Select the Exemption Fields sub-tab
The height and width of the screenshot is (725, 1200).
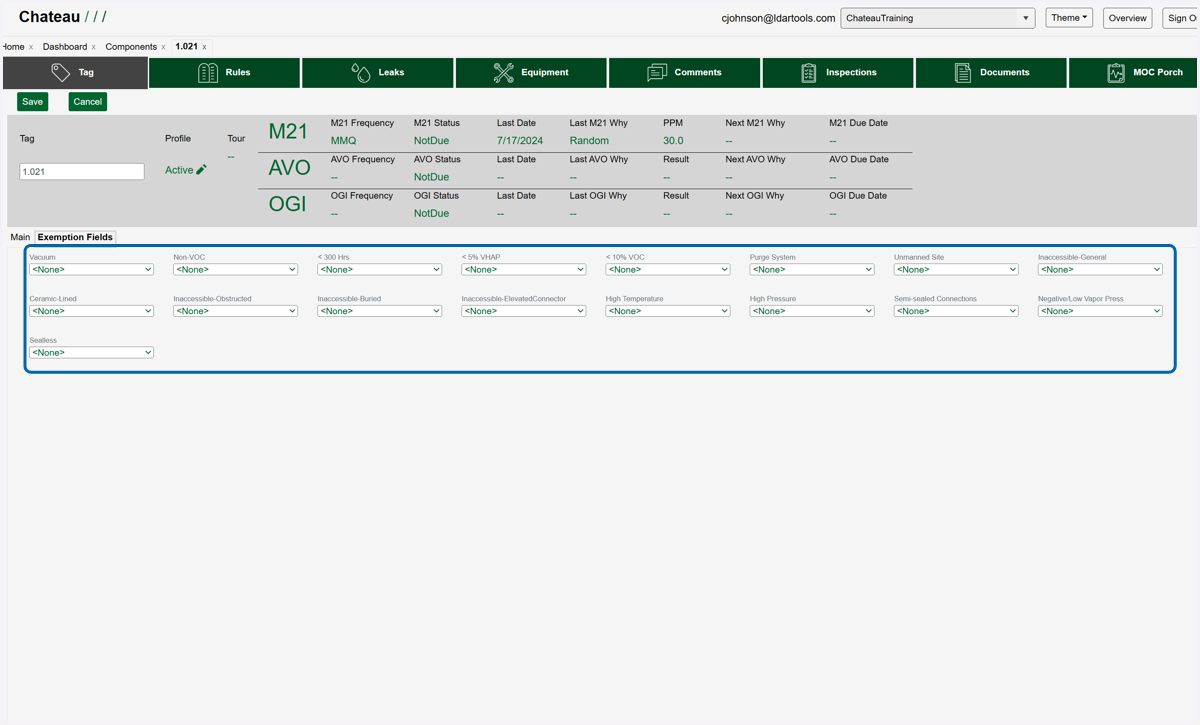75,237
